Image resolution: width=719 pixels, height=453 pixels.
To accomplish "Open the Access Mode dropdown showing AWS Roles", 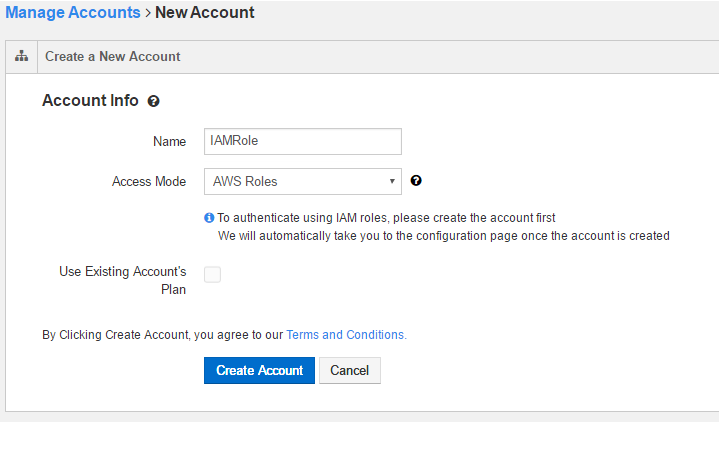I will (303, 182).
